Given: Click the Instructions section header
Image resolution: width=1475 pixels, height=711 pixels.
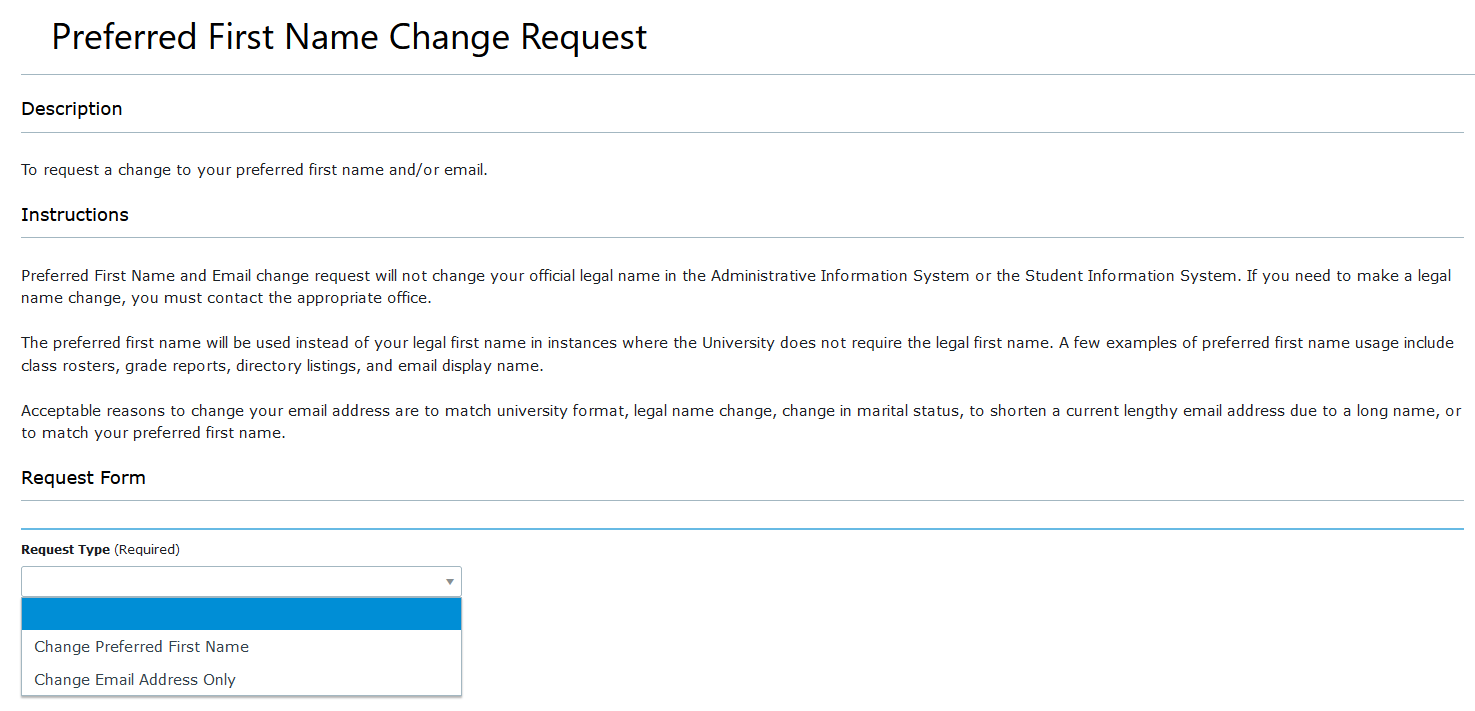Looking at the screenshot, I should point(74,214).
